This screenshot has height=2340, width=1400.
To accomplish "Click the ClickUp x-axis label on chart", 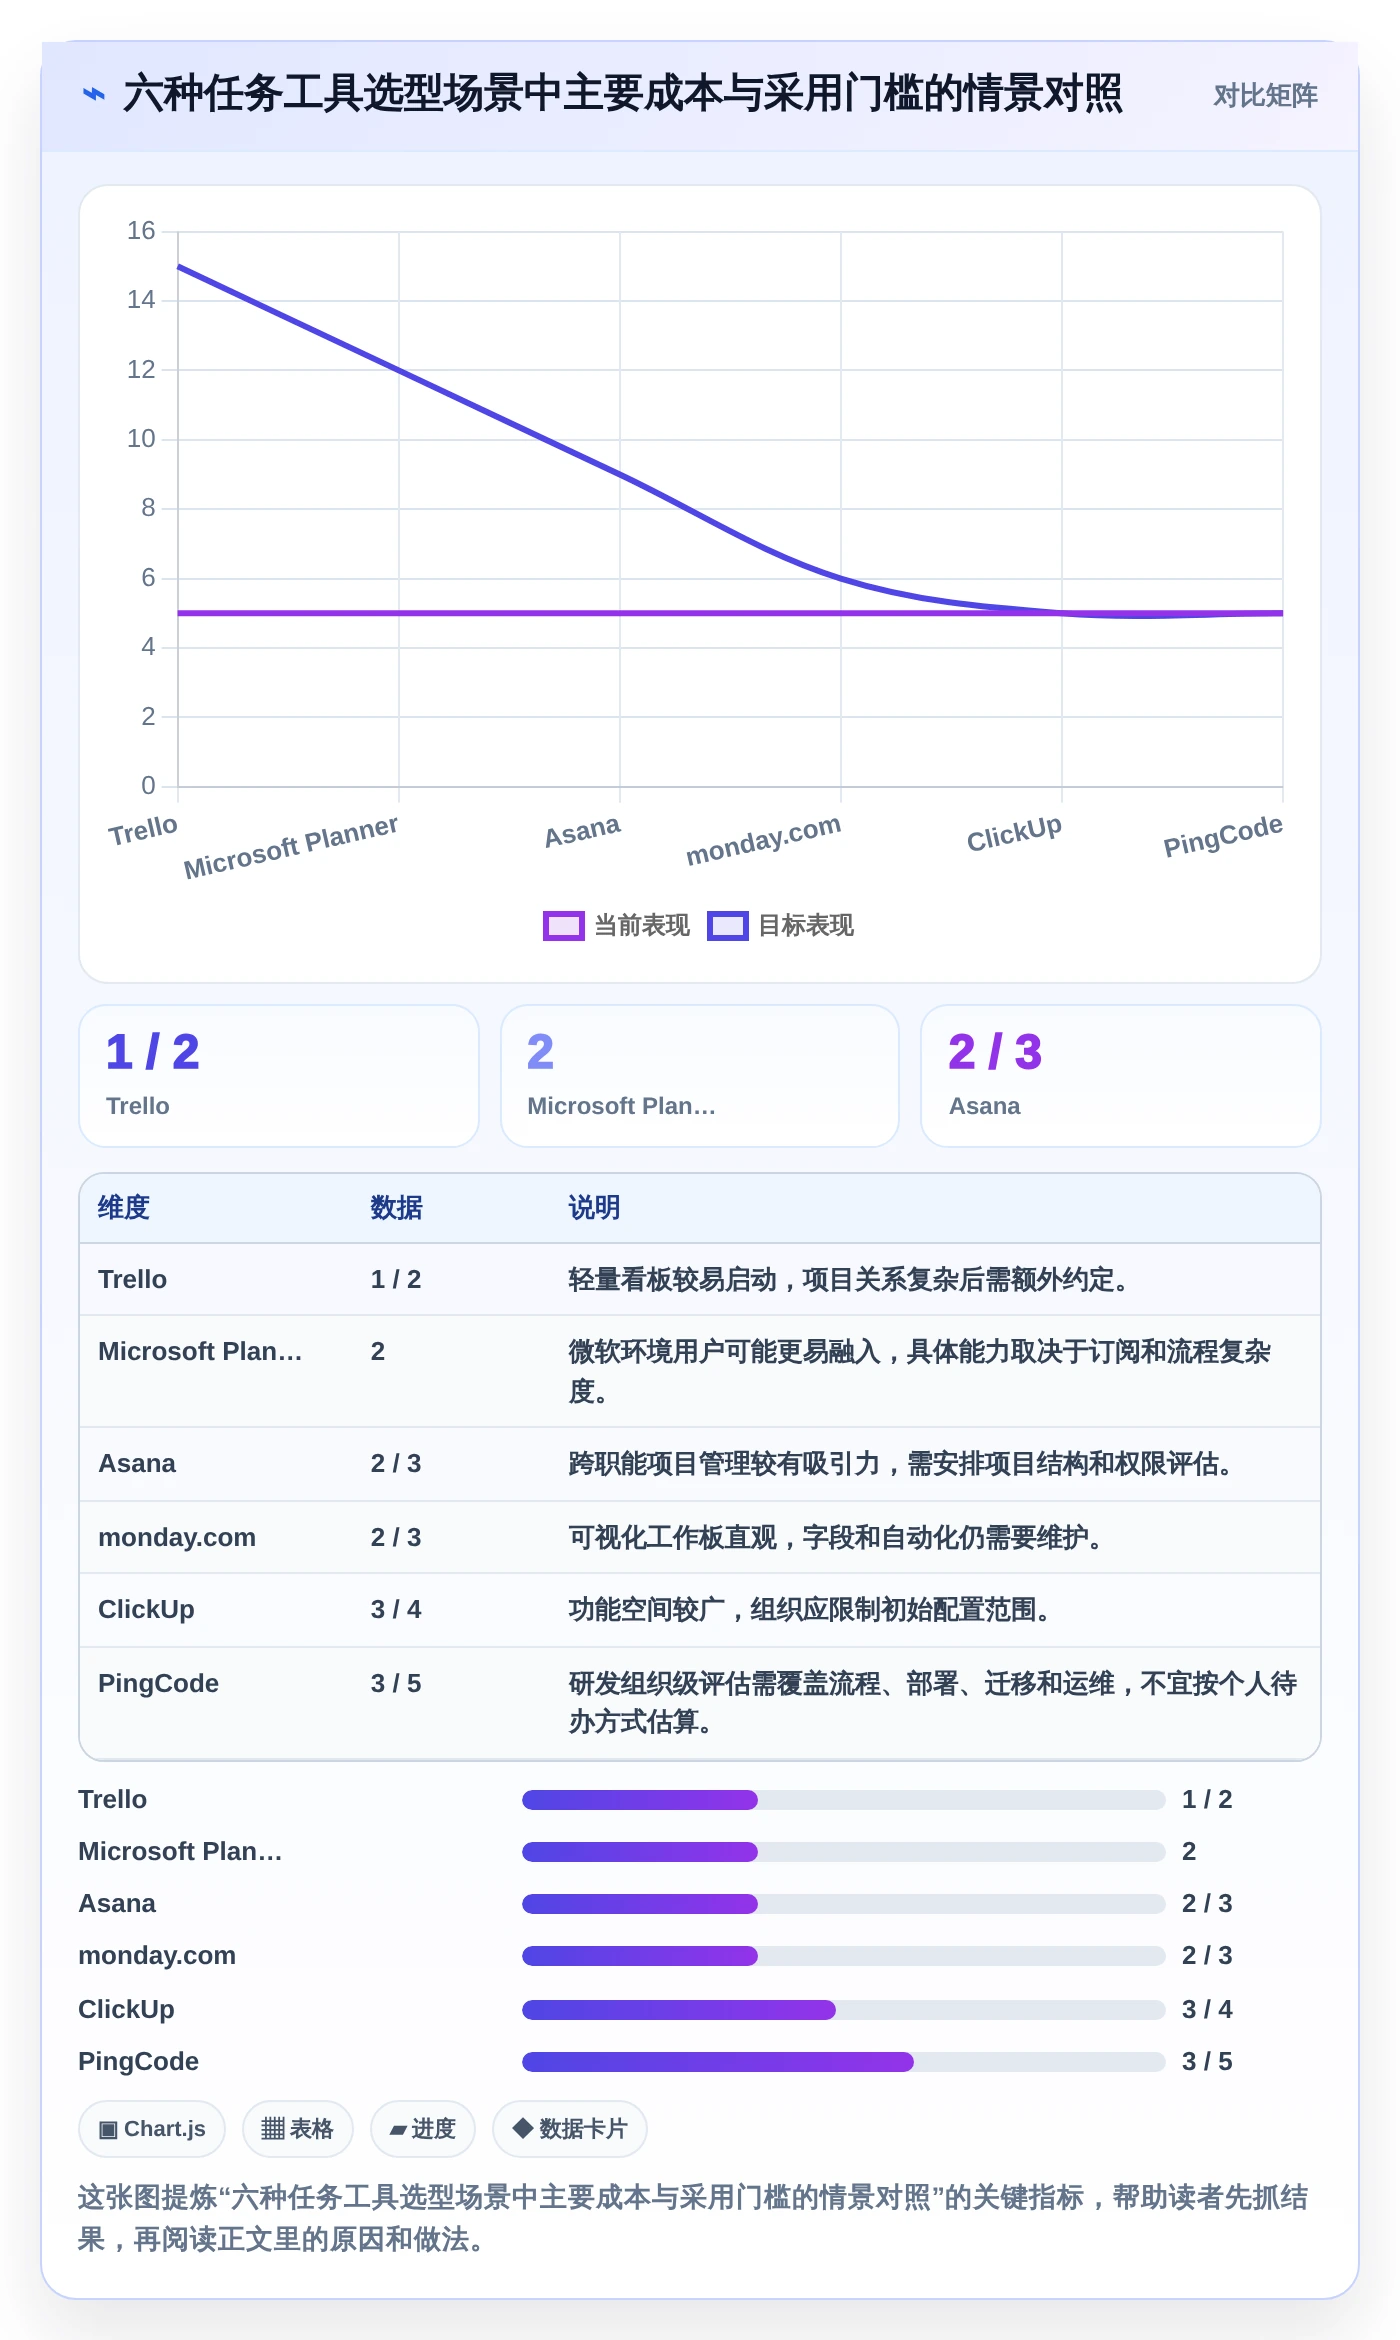I will pos(1014,833).
